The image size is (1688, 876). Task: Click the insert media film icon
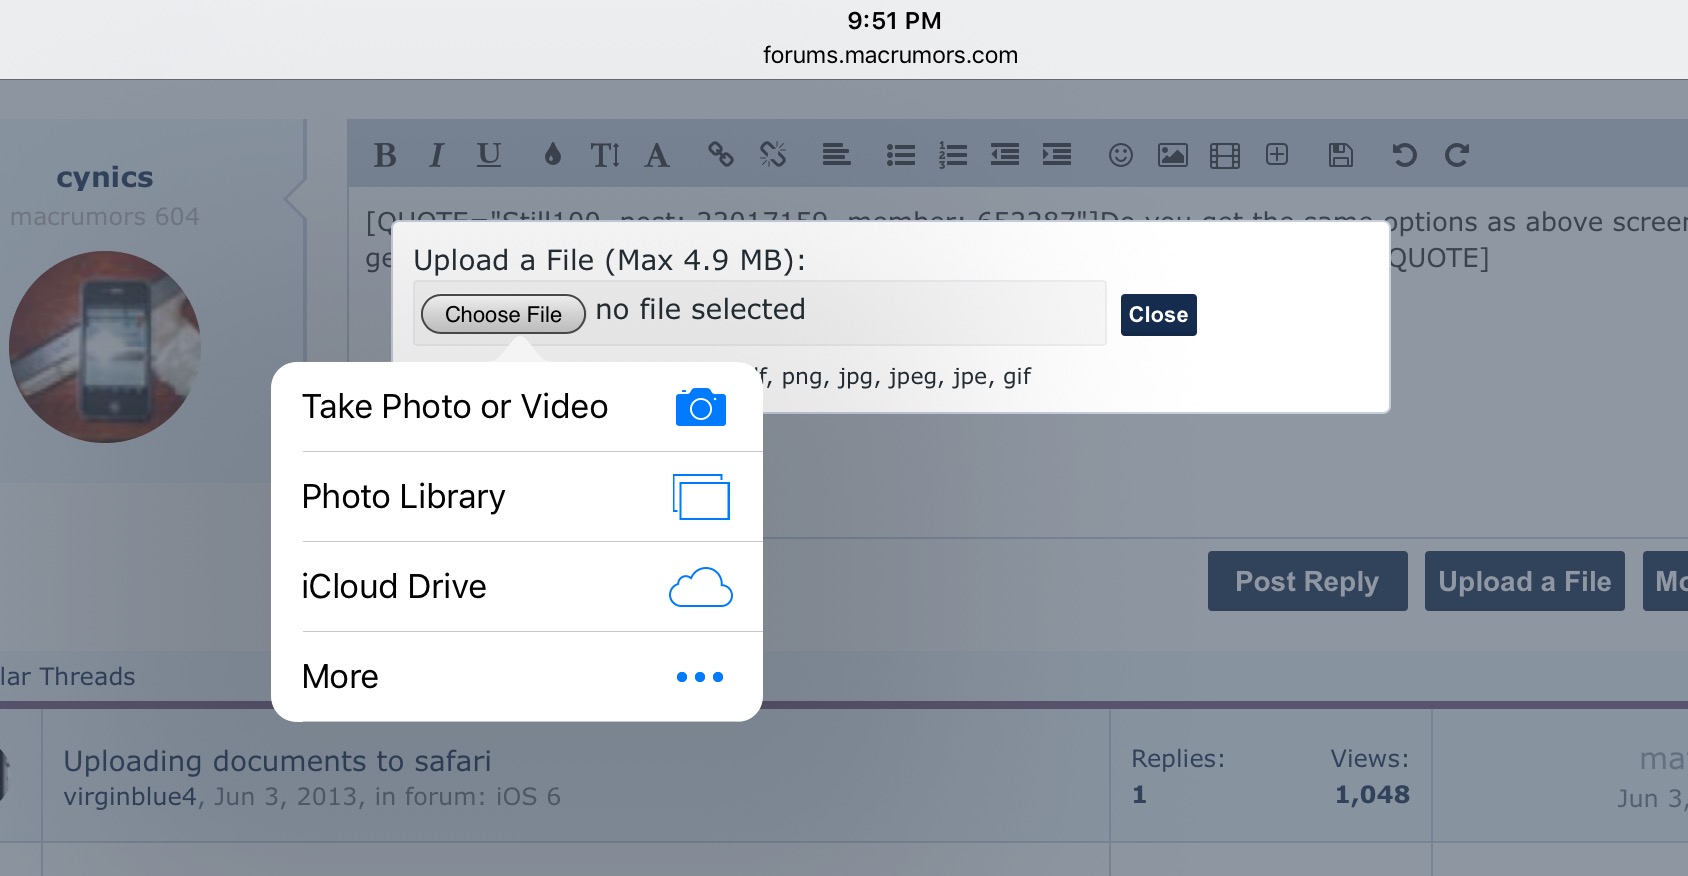coord(1224,155)
